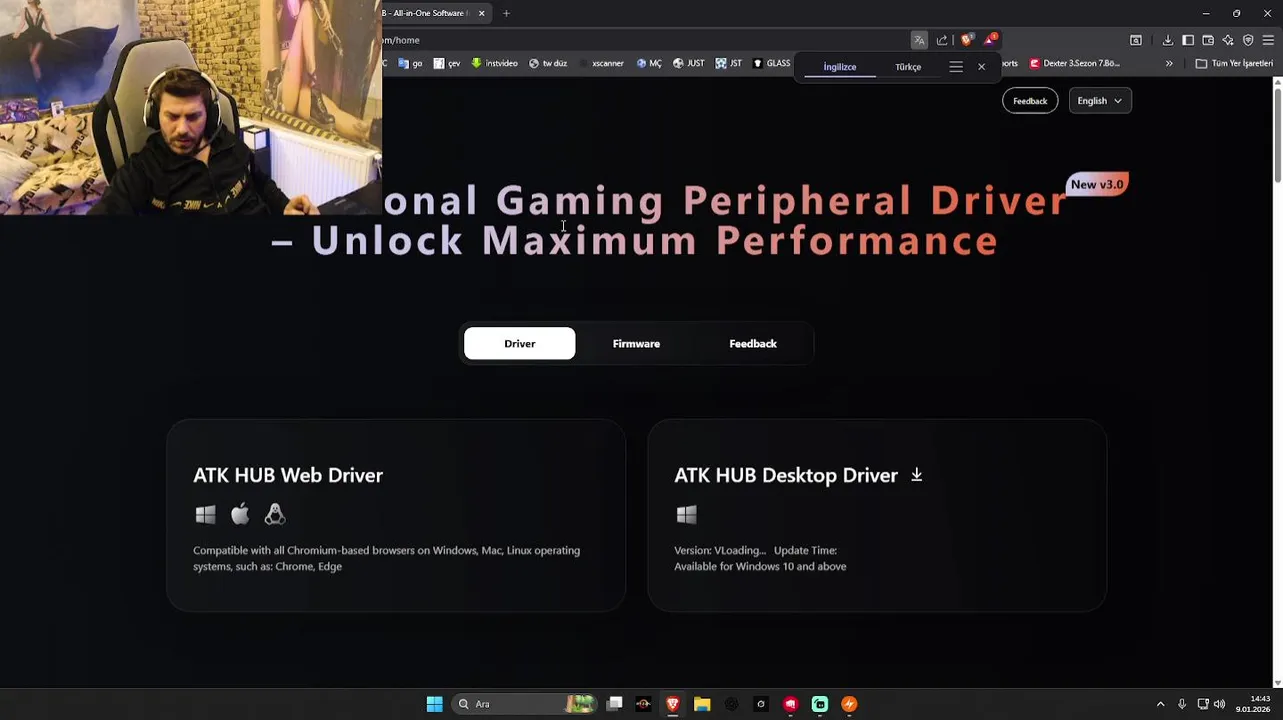The width and height of the screenshot is (1283, 720).
Task: Open the volume speaker tray icon
Action: (1219, 704)
